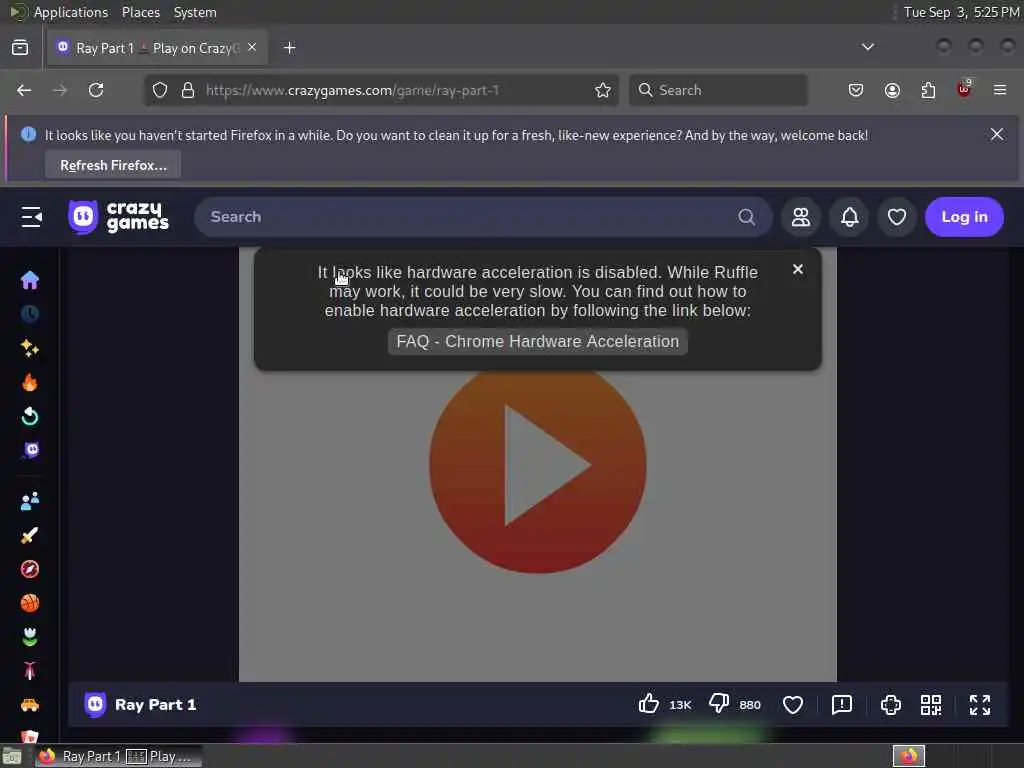
Task: Select the Ray Part 1 Play on CrazyGames tab
Action: (157, 48)
